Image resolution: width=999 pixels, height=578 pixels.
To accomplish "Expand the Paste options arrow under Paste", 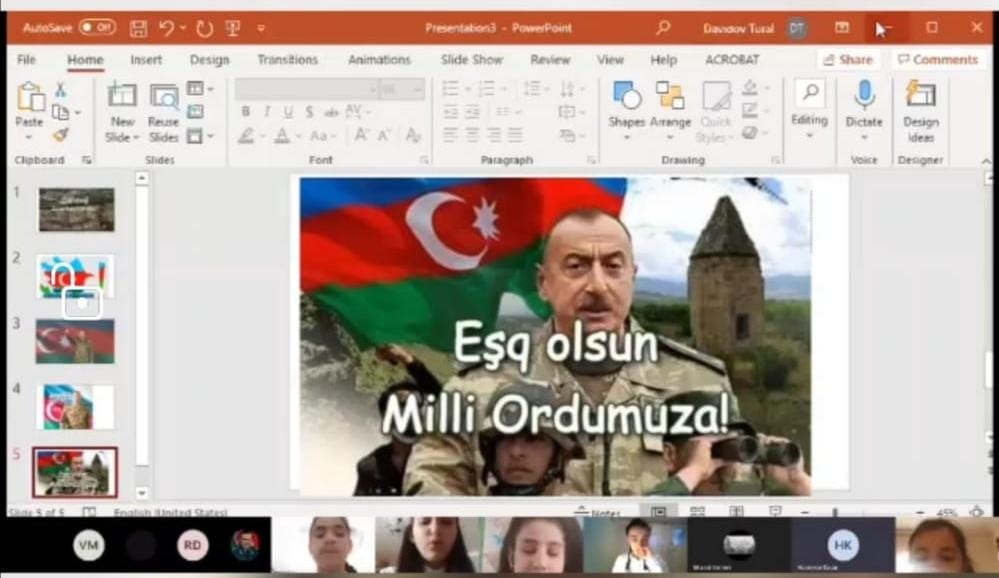I will click(29, 137).
